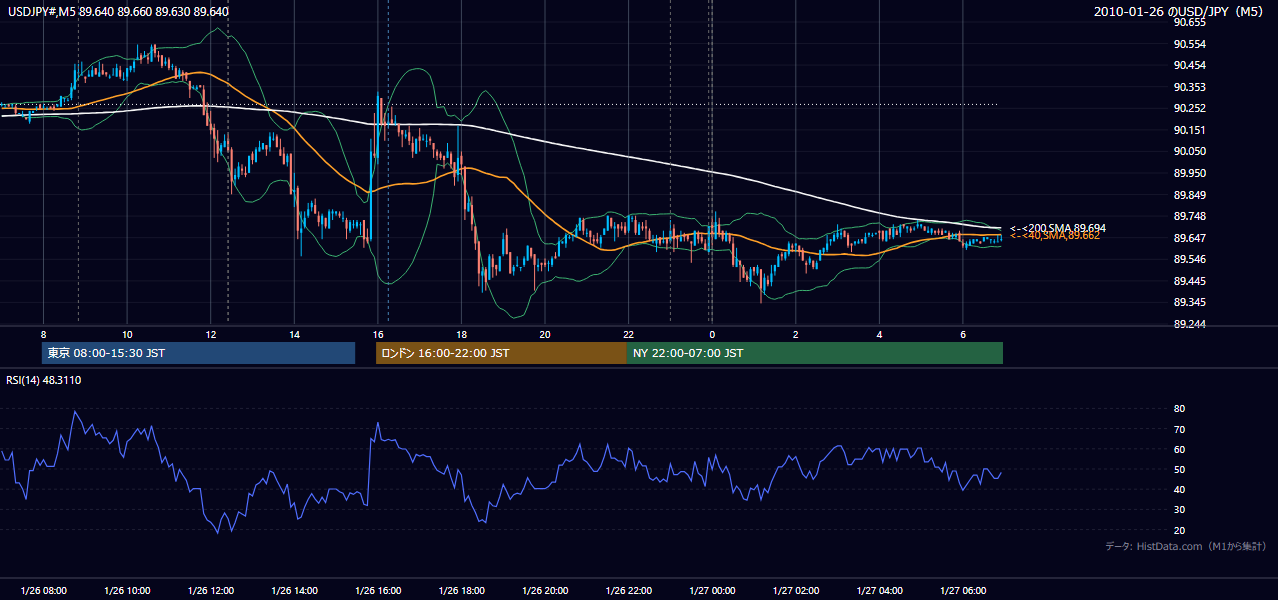Click the hour 22 tick on price chart axis

click(x=628, y=334)
